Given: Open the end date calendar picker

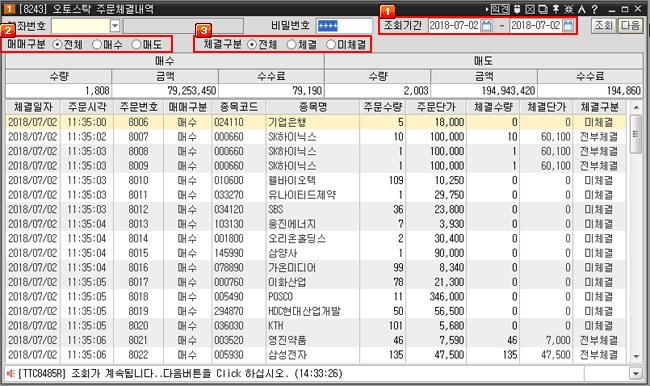Looking at the screenshot, I should tap(568, 26).
